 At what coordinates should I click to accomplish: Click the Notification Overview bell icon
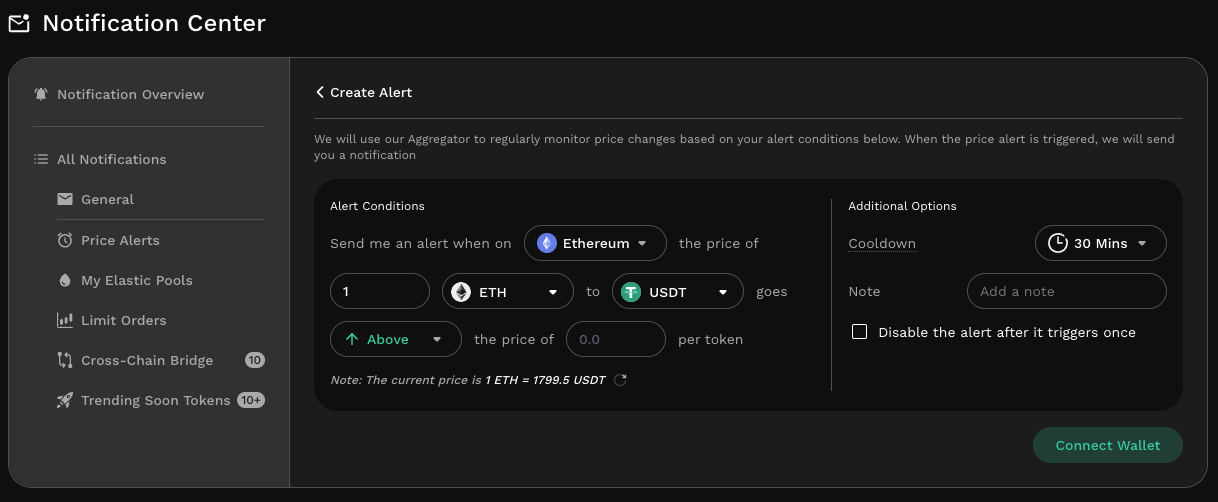click(x=41, y=94)
